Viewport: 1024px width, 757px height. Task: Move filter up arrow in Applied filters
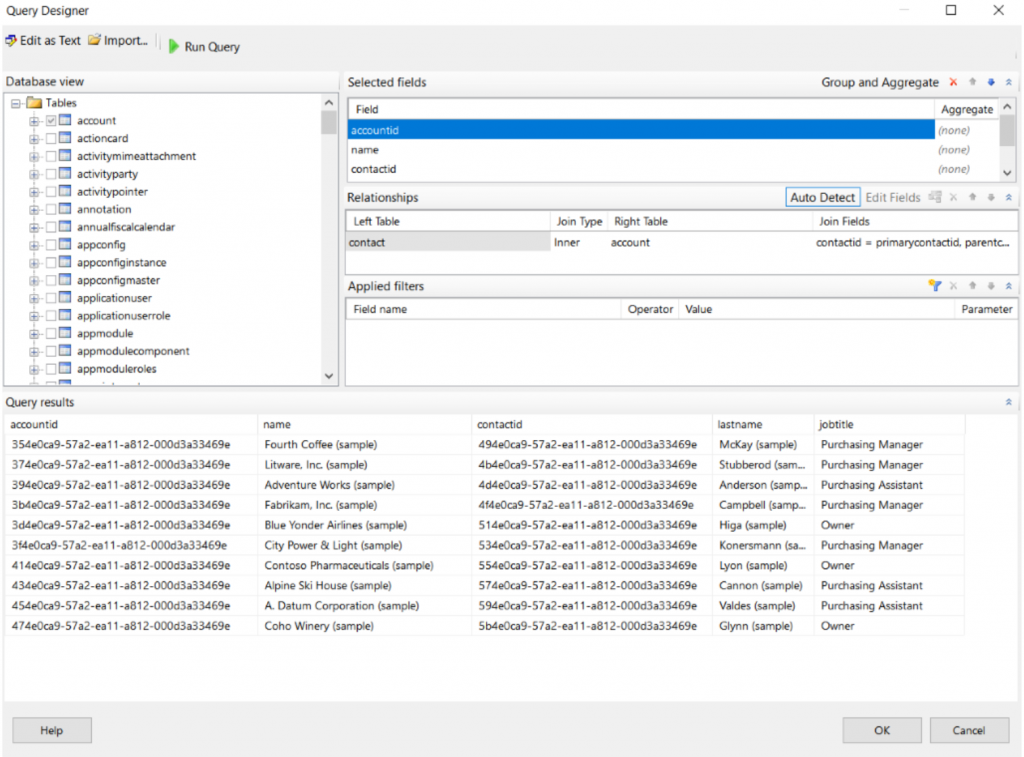coord(972,286)
